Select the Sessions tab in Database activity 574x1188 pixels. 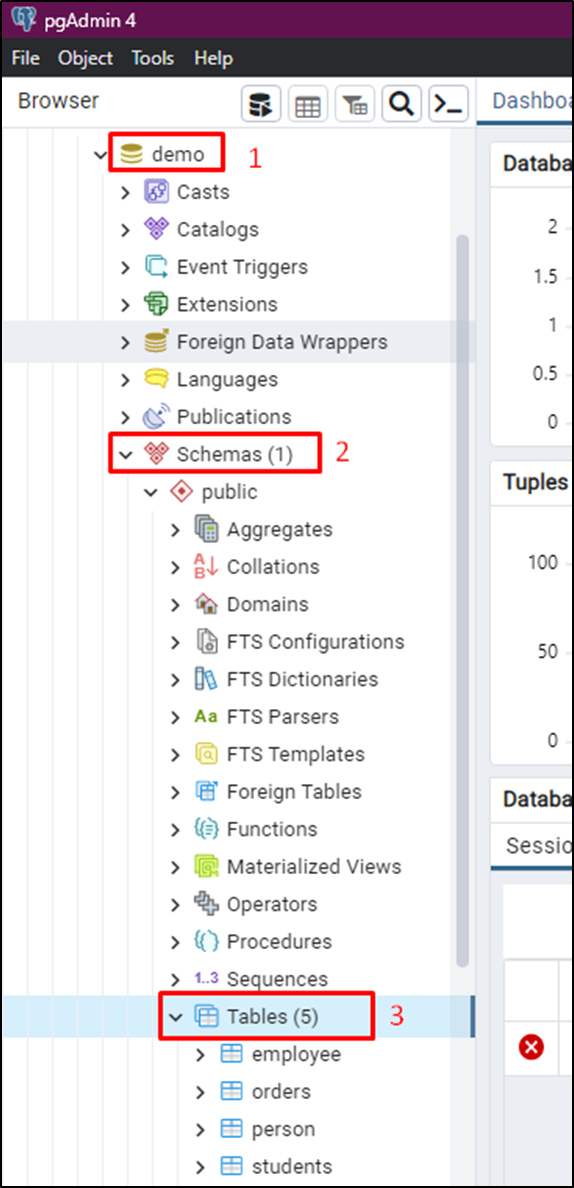(537, 846)
